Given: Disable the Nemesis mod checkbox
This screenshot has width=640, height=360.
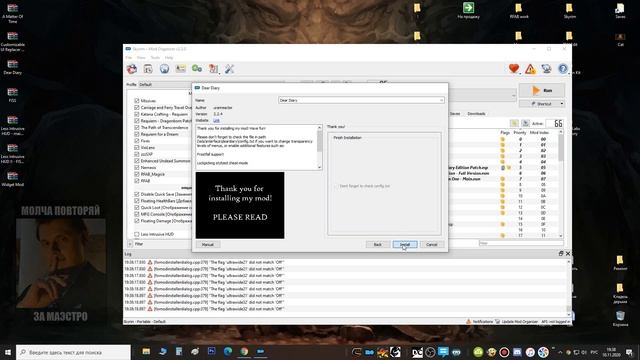Looking at the screenshot, I should pos(137,167).
